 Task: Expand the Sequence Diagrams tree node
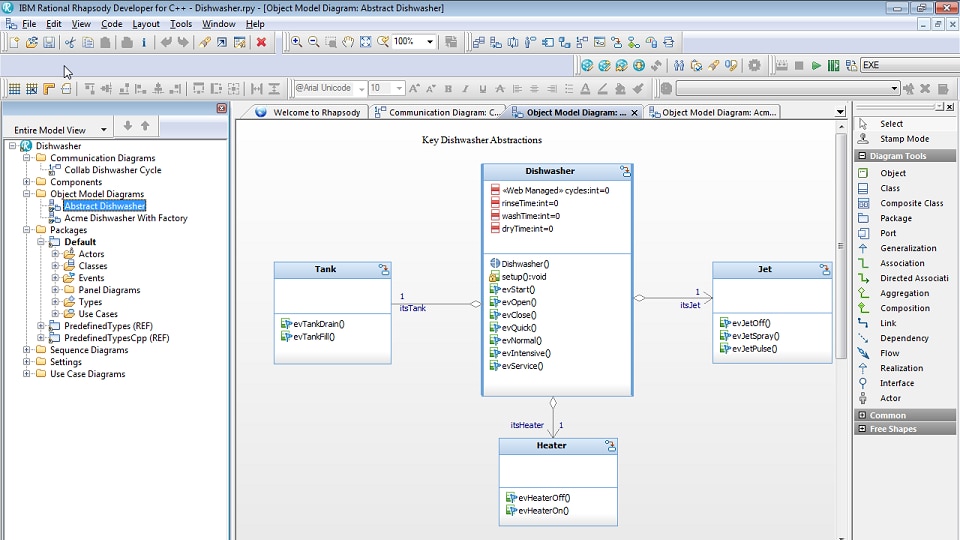click(x=26, y=350)
